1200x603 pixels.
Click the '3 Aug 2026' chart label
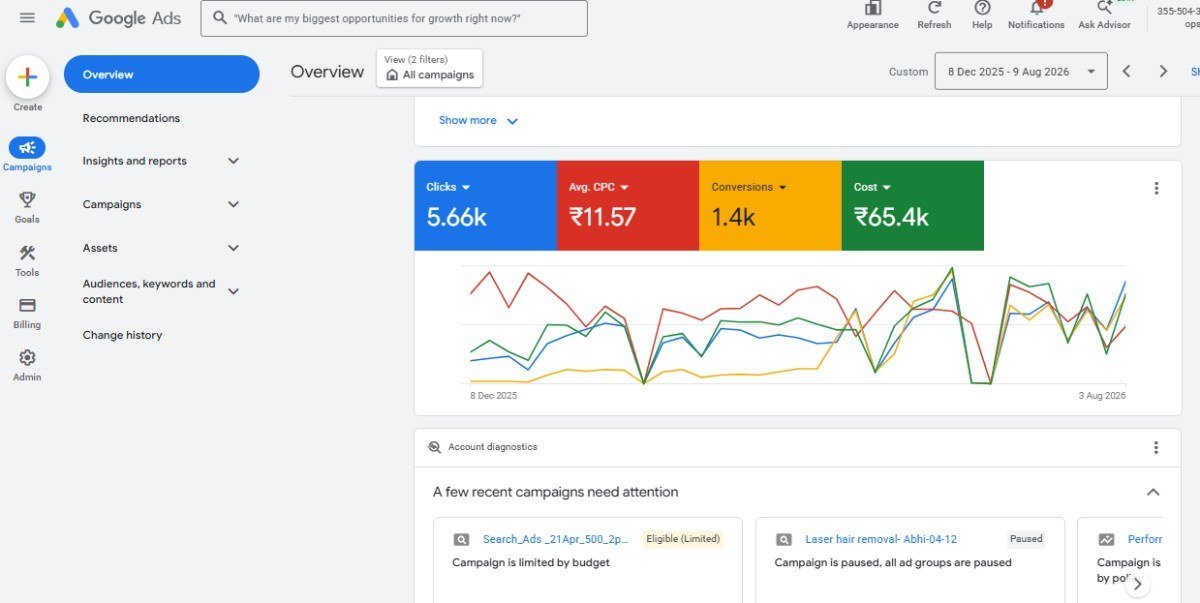coord(1102,396)
